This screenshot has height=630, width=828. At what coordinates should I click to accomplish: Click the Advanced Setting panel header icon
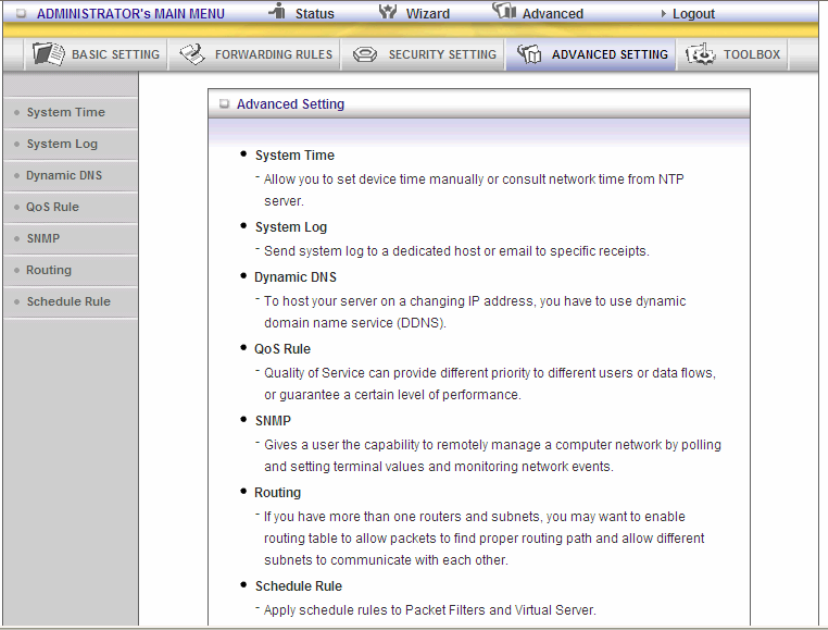pos(224,104)
